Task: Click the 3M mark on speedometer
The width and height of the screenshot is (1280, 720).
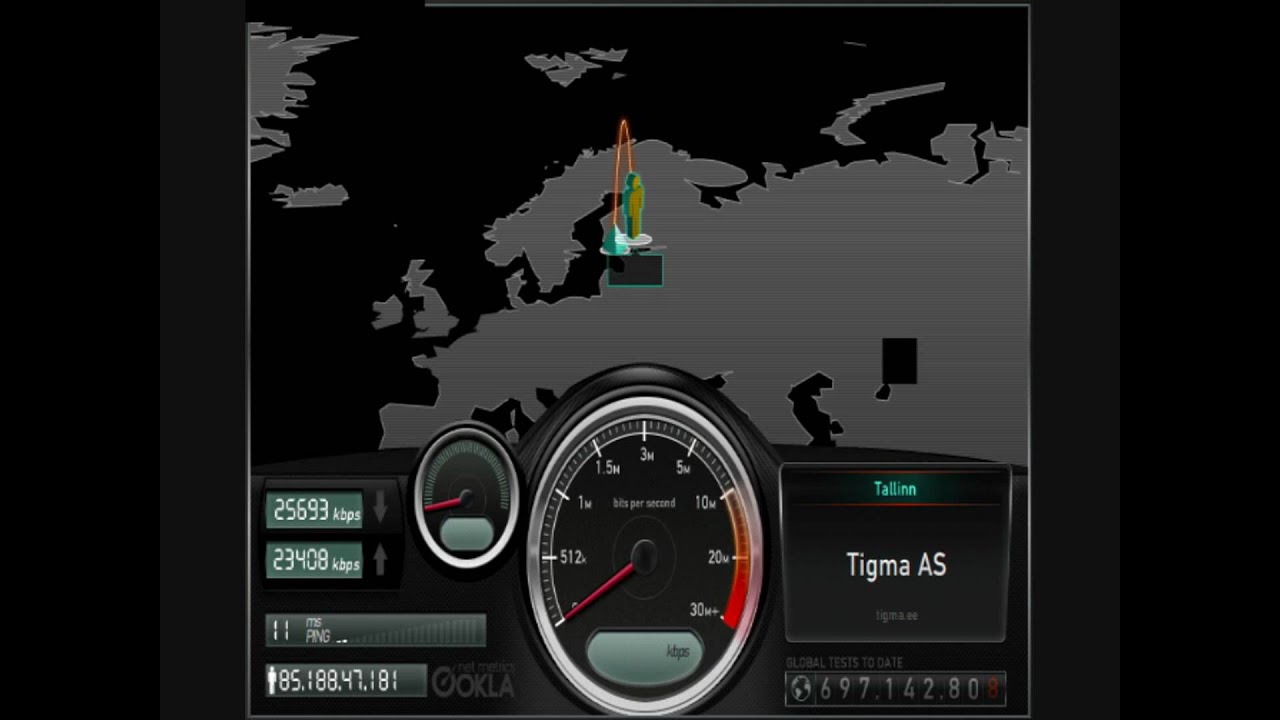Action: (647, 455)
